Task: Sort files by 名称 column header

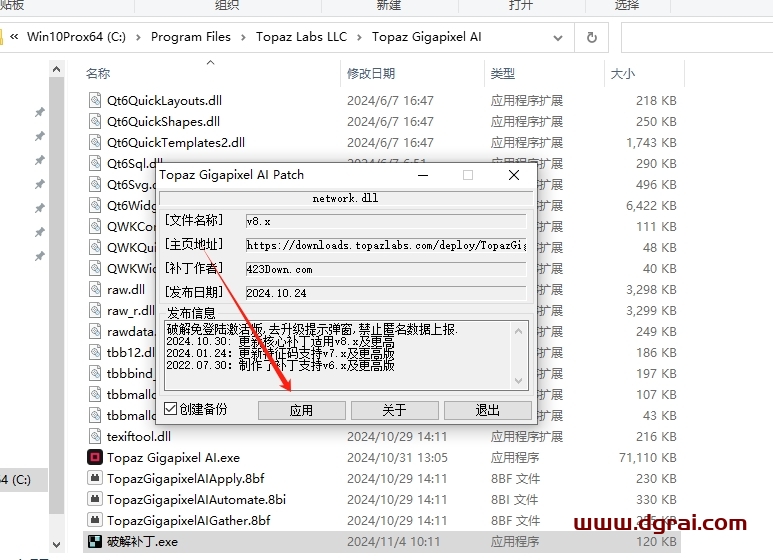Action: pos(98,73)
